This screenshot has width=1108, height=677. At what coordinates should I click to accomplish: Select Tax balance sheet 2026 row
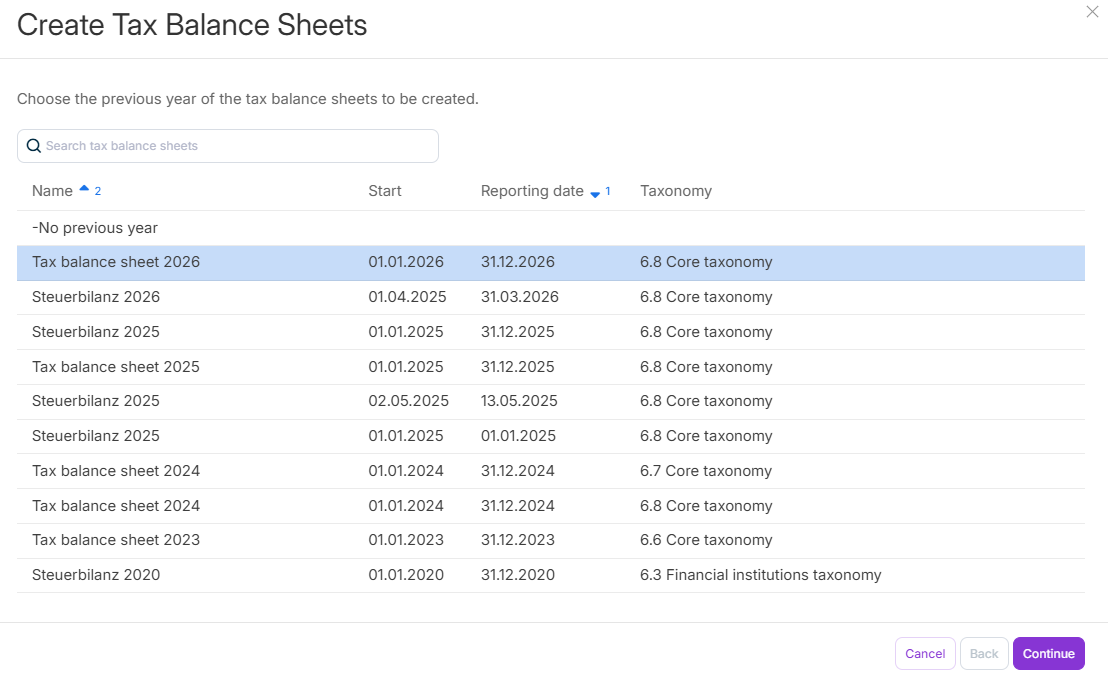click(550, 263)
